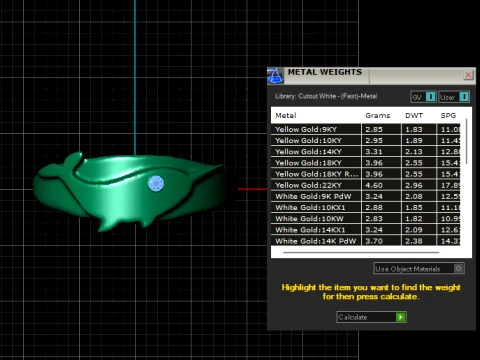
Task: Click the Library: Cutout White label
Action: pos(326,96)
